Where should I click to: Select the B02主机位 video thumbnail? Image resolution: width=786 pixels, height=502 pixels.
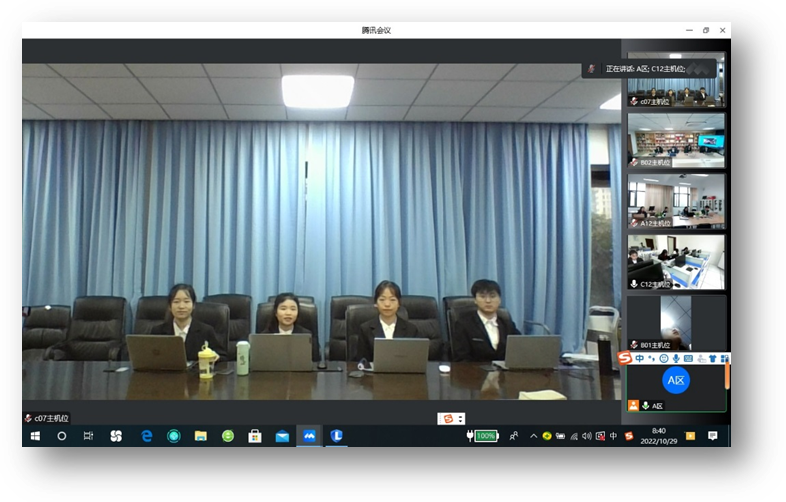tap(676, 140)
